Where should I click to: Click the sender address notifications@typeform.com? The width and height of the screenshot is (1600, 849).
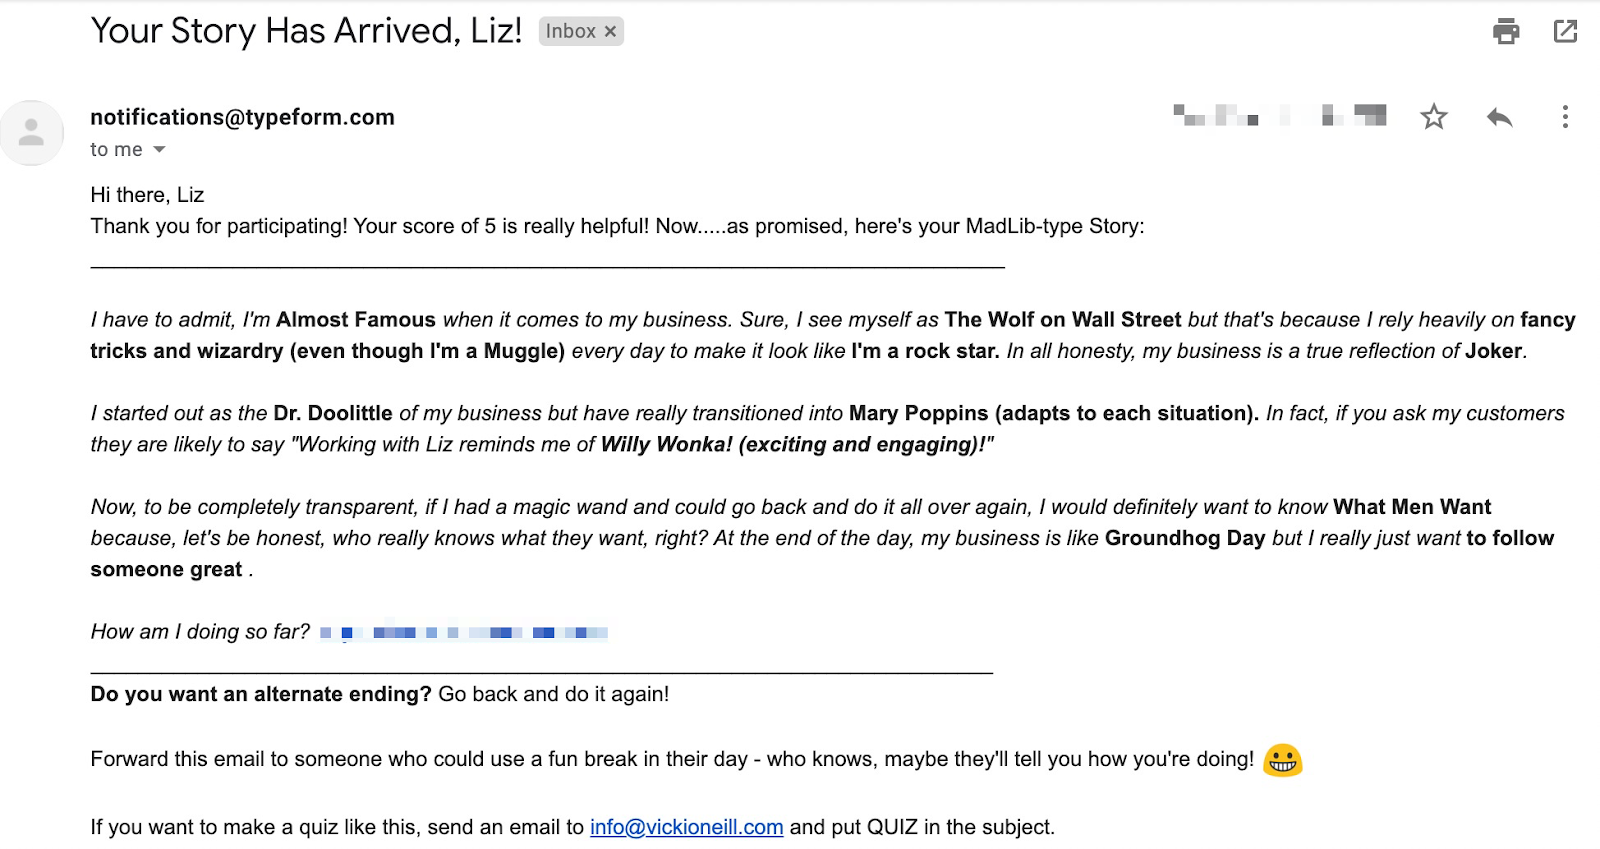(242, 117)
